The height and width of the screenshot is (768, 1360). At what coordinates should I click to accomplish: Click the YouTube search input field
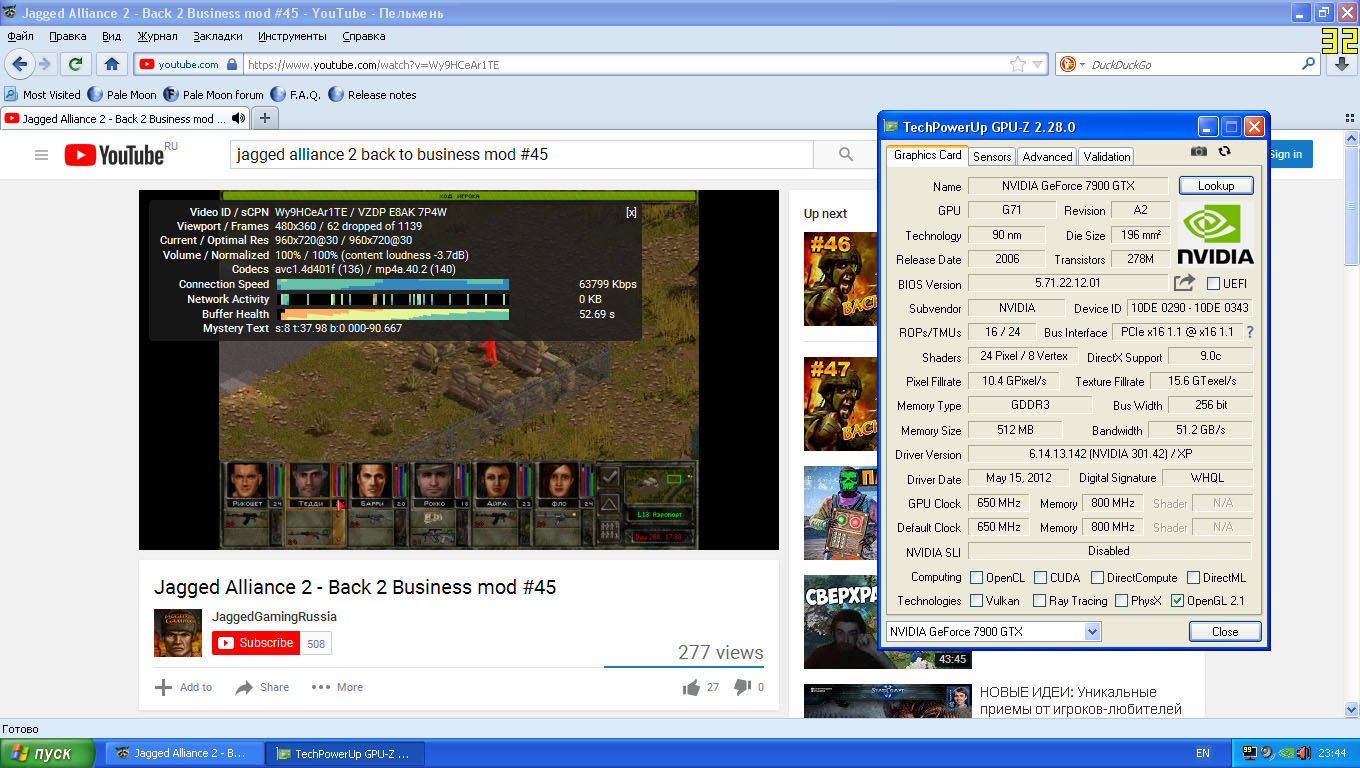click(x=521, y=154)
